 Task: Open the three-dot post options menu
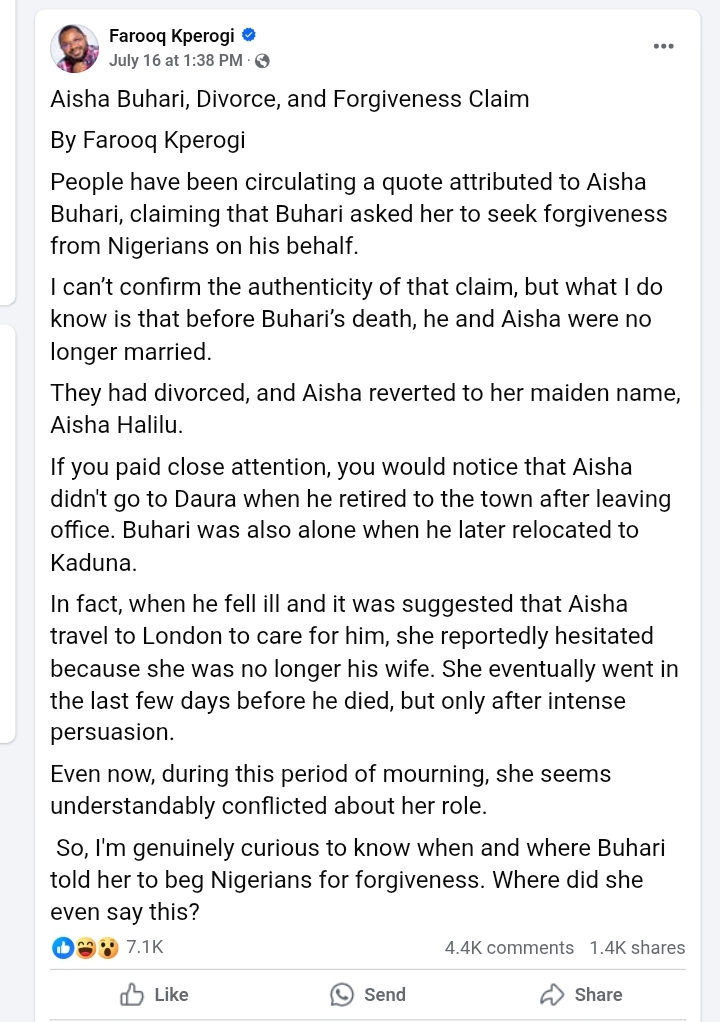pyautogui.click(x=663, y=46)
